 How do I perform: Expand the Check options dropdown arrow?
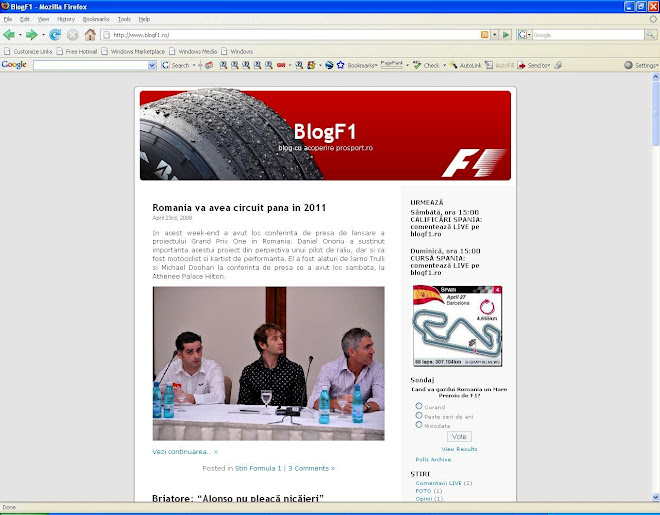[x=444, y=65]
